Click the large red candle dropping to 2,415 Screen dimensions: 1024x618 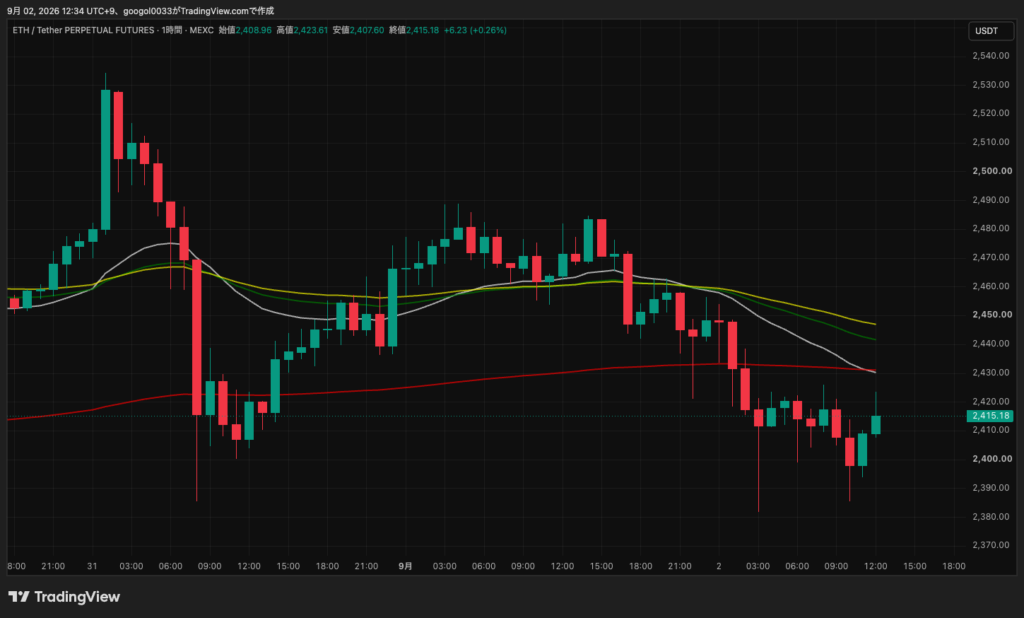197,337
